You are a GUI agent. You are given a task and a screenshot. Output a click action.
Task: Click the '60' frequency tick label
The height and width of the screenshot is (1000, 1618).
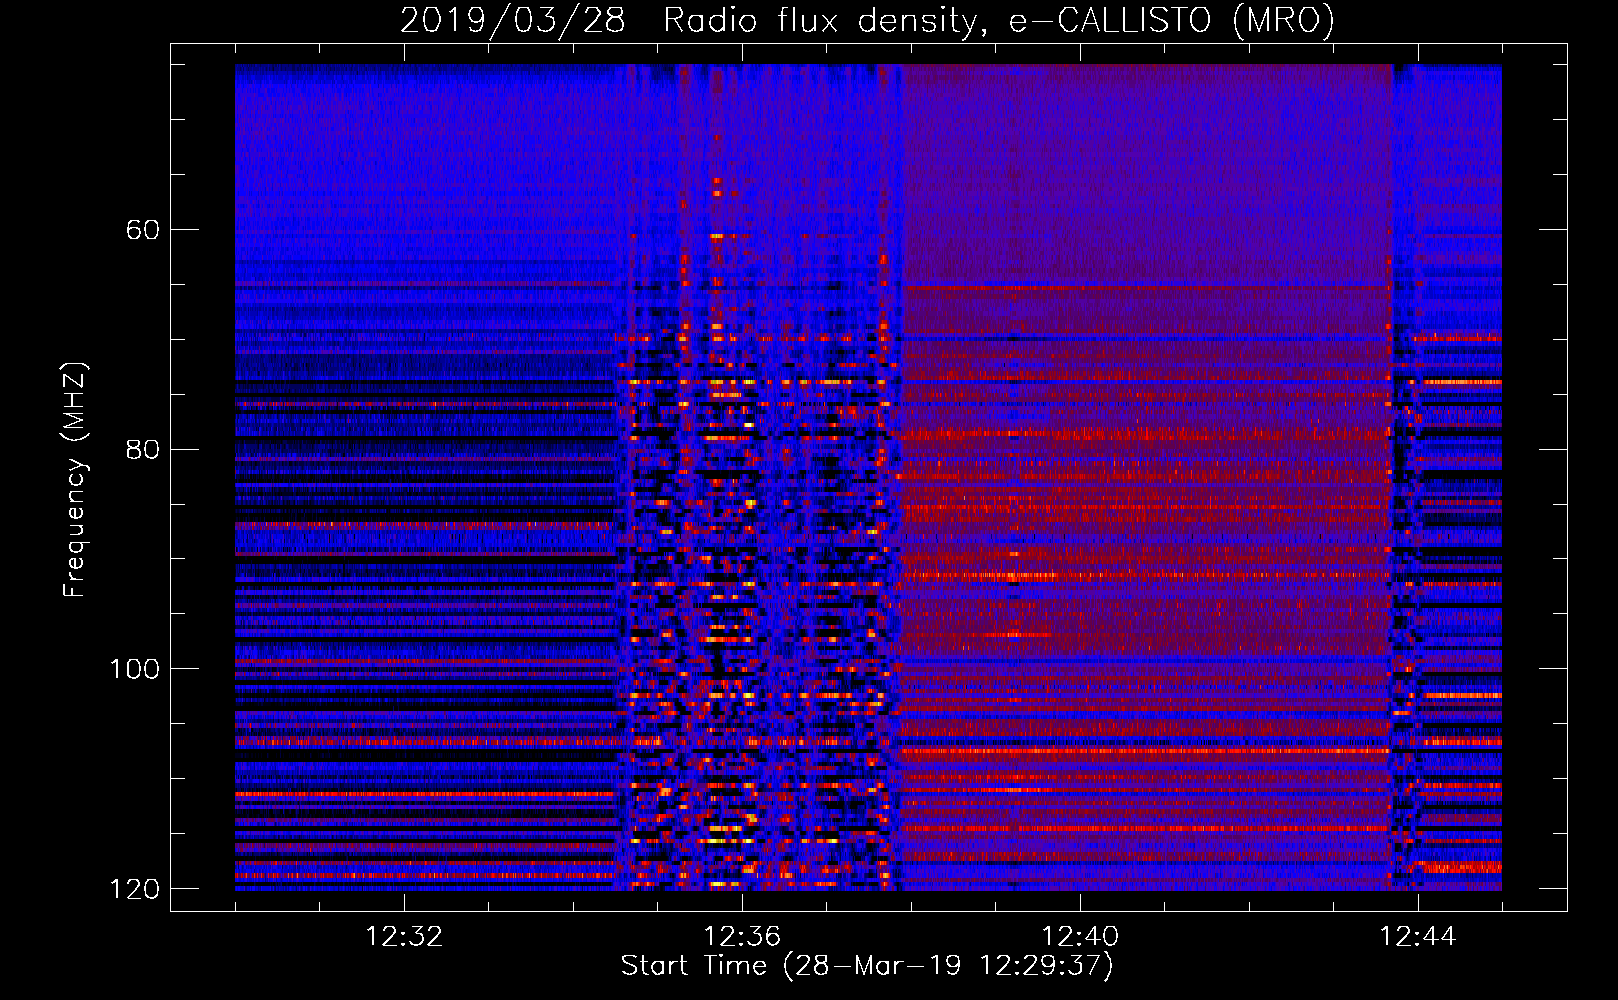click(x=143, y=230)
